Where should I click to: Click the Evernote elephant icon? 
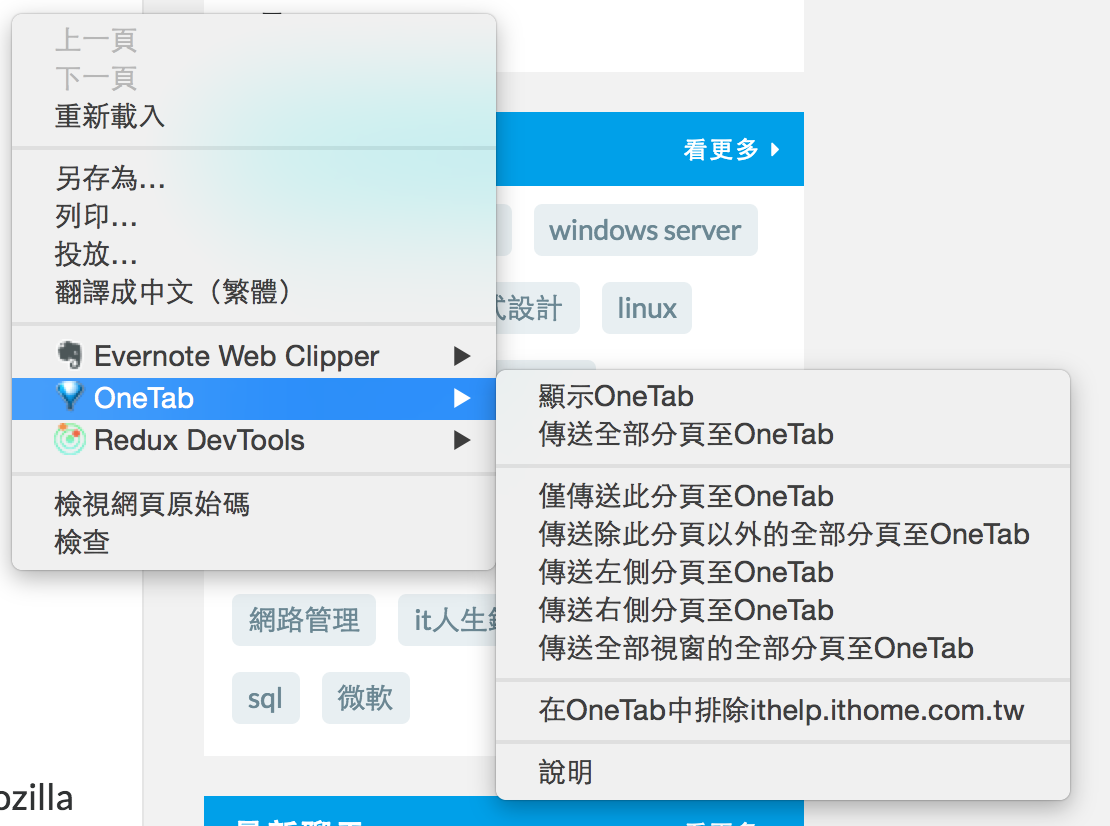point(69,355)
